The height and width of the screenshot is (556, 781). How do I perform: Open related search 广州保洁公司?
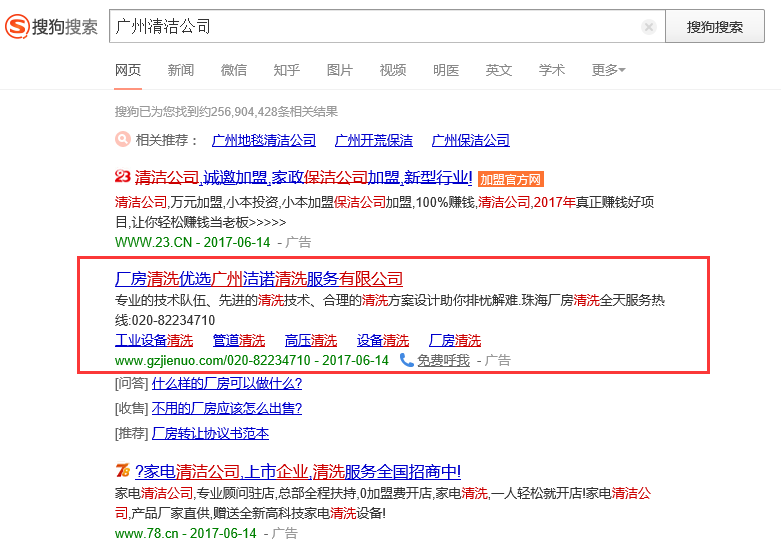pos(471,140)
